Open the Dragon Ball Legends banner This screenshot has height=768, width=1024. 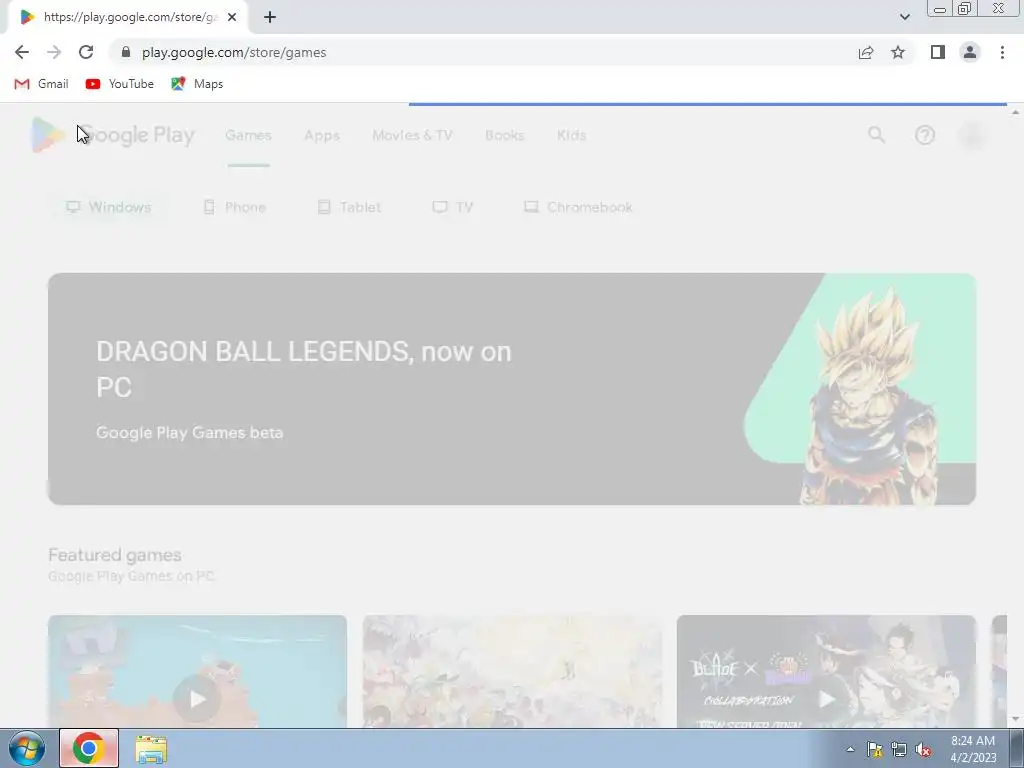pos(512,389)
